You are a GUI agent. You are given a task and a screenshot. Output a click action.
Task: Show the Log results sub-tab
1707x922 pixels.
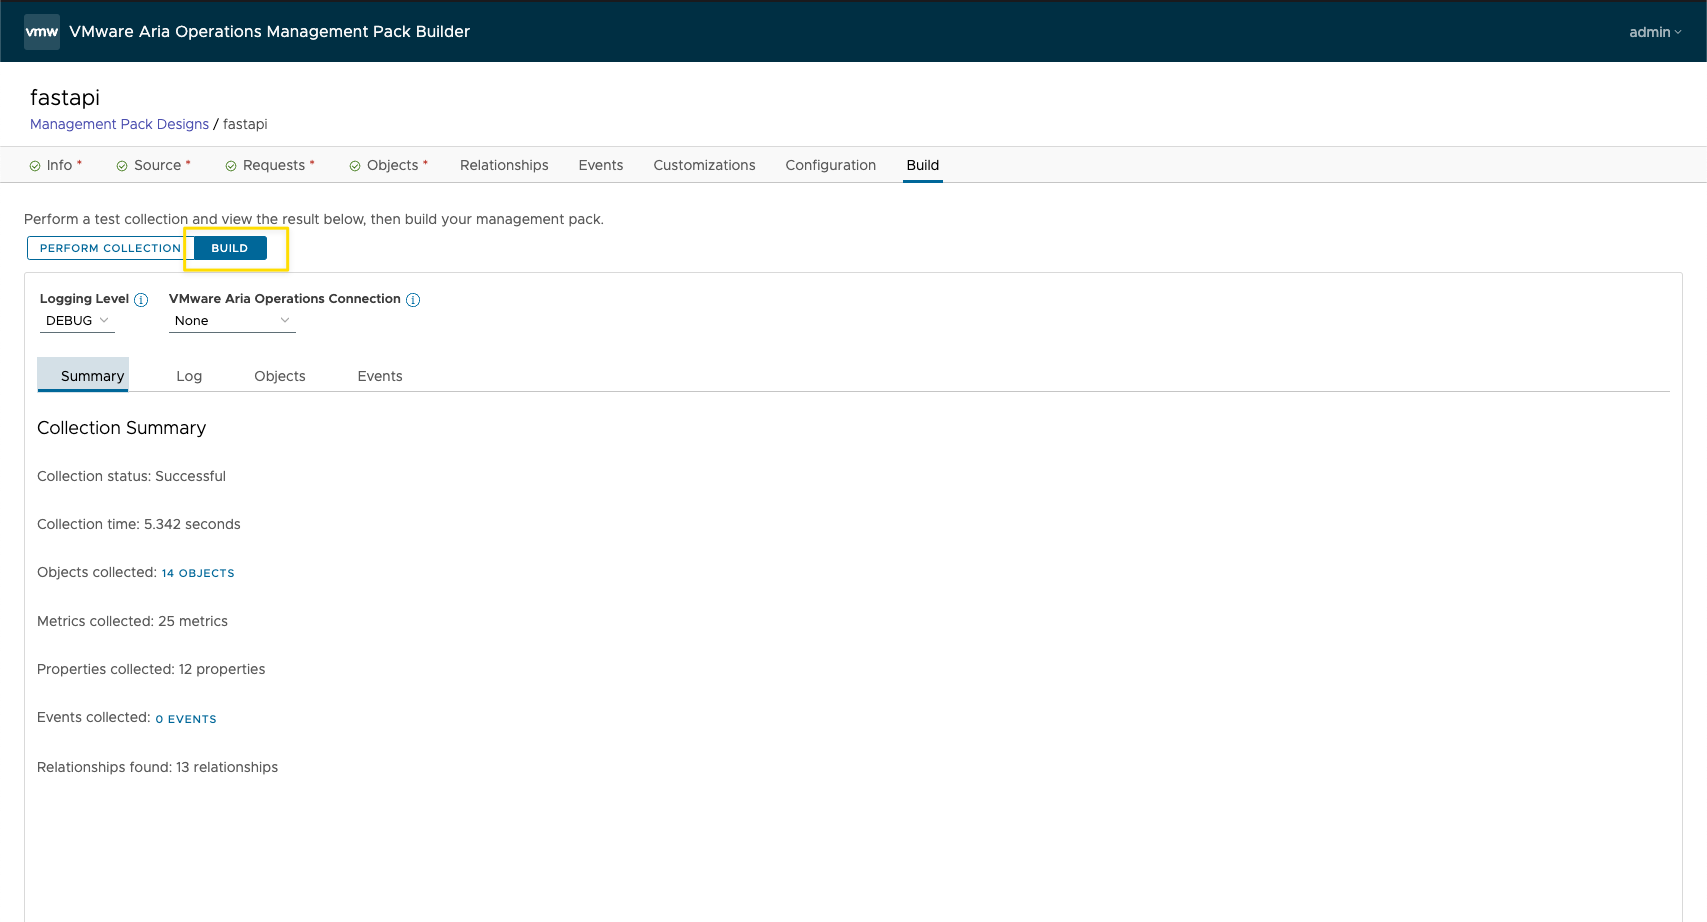189,376
